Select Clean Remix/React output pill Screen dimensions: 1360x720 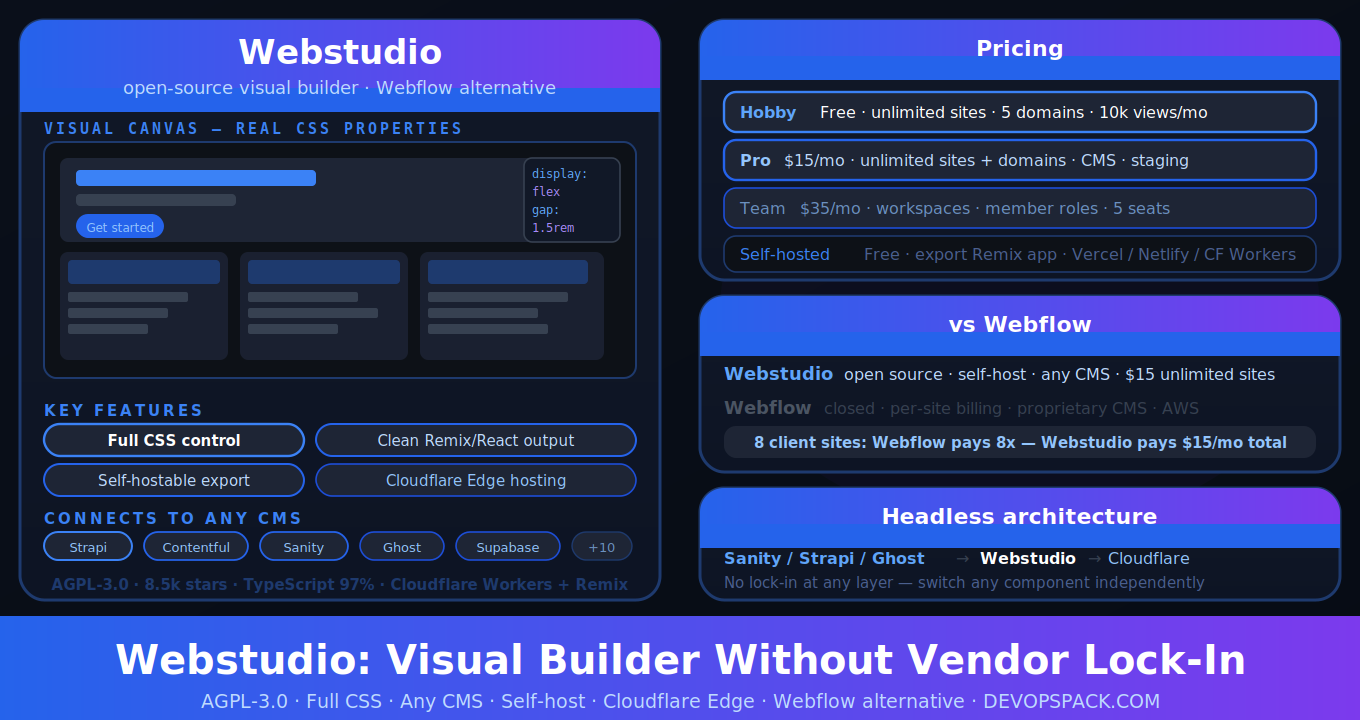pyautogui.click(x=476, y=440)
